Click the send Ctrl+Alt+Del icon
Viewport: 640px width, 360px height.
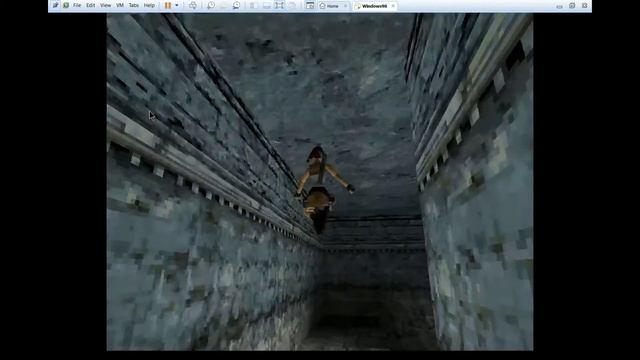coord(193,6)
